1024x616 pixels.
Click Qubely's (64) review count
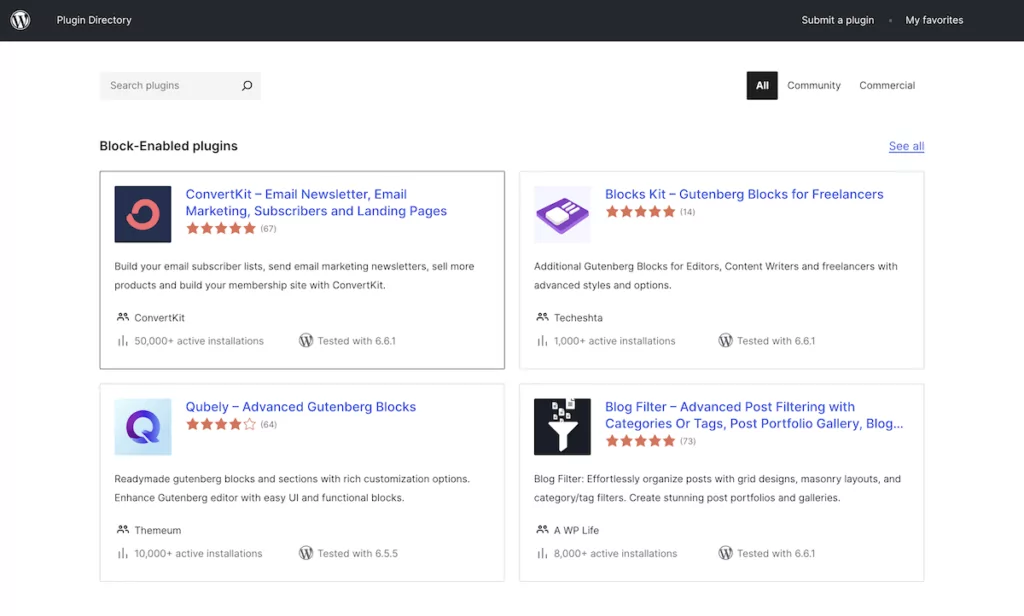[268, 425]
